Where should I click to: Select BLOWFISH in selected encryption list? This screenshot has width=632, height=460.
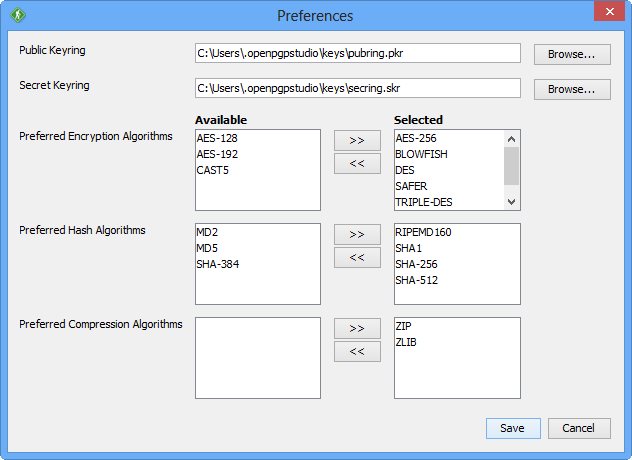(421, 154)
